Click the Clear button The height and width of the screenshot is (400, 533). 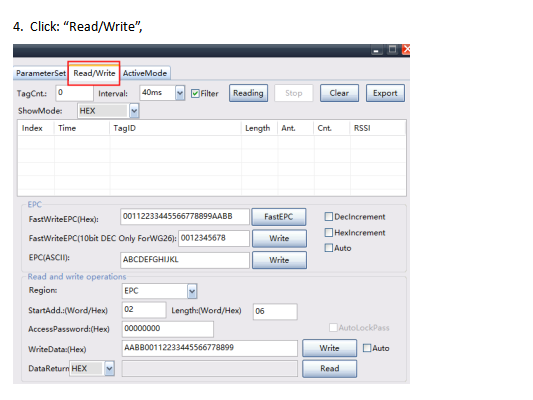pos(339,93)
